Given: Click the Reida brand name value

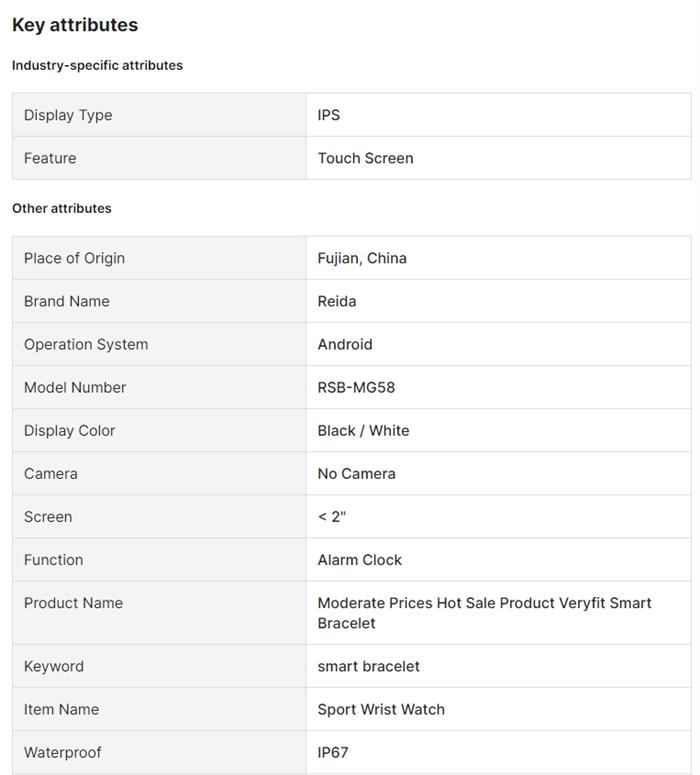Looking at the screenshot, I should (x=337, y=301).
